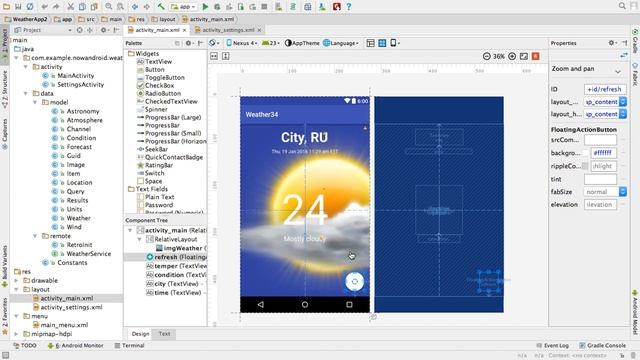
Task: Select the floating refresh button in preview
Action: pos(354,281)
